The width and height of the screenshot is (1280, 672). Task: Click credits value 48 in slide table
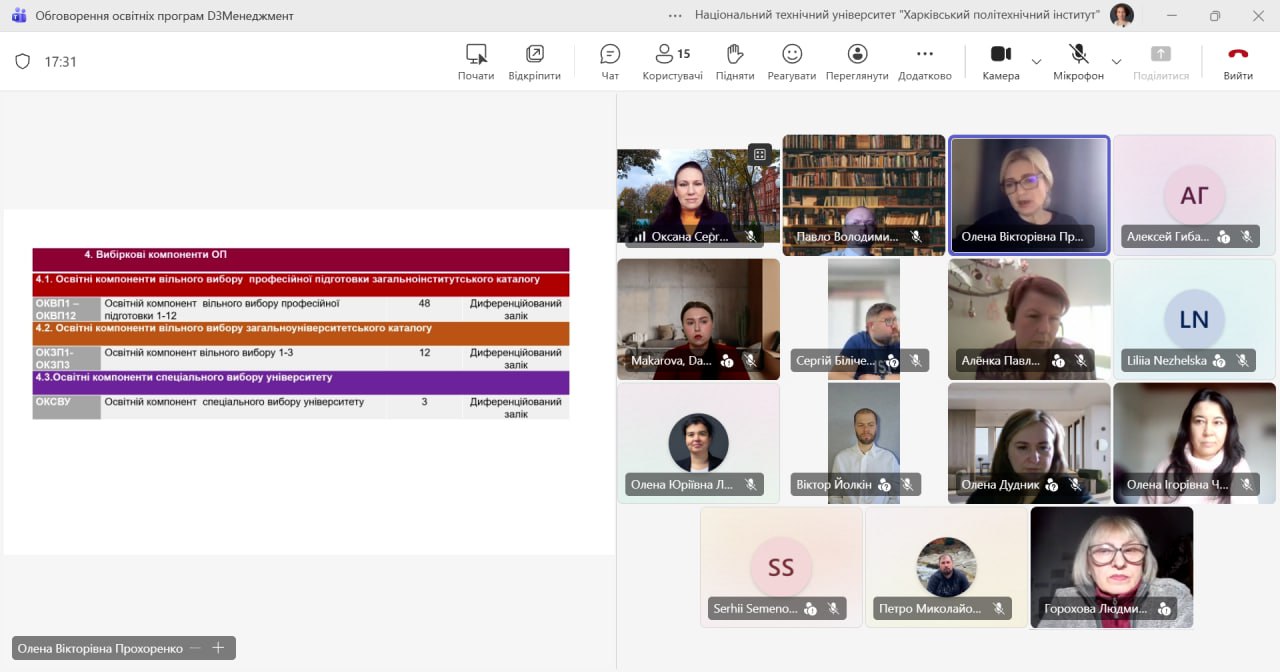(424, 303)
